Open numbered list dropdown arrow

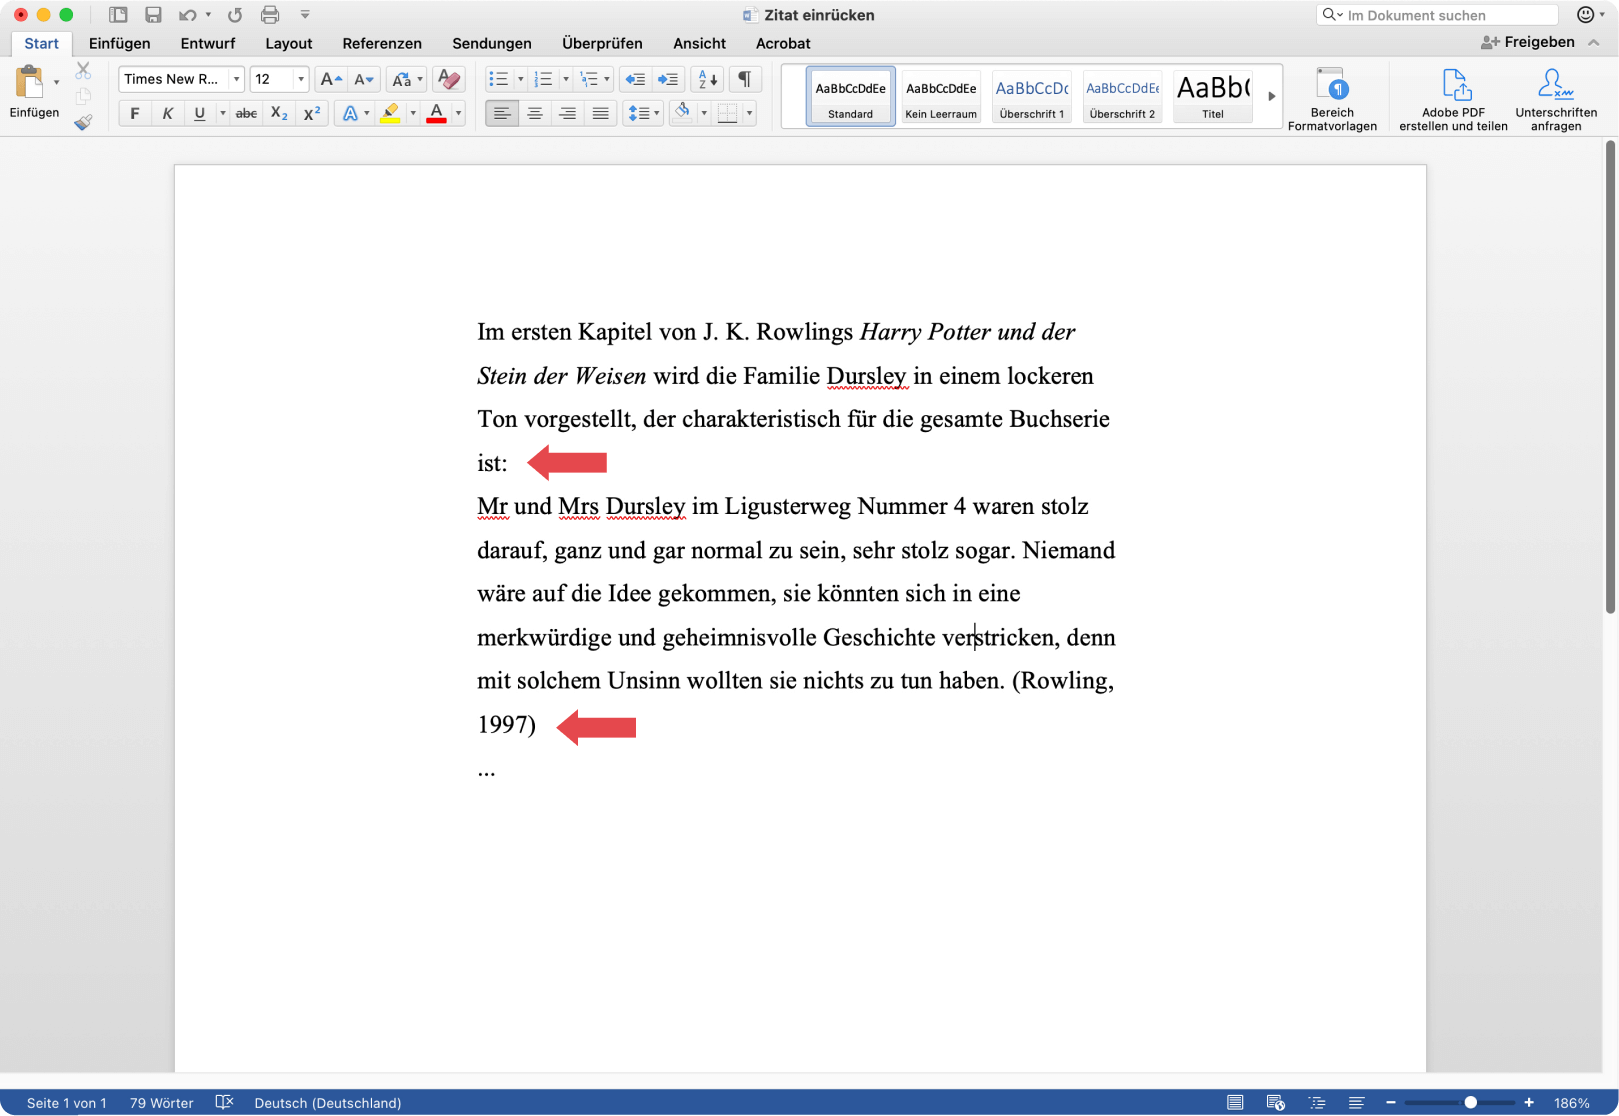pos(565,79)
